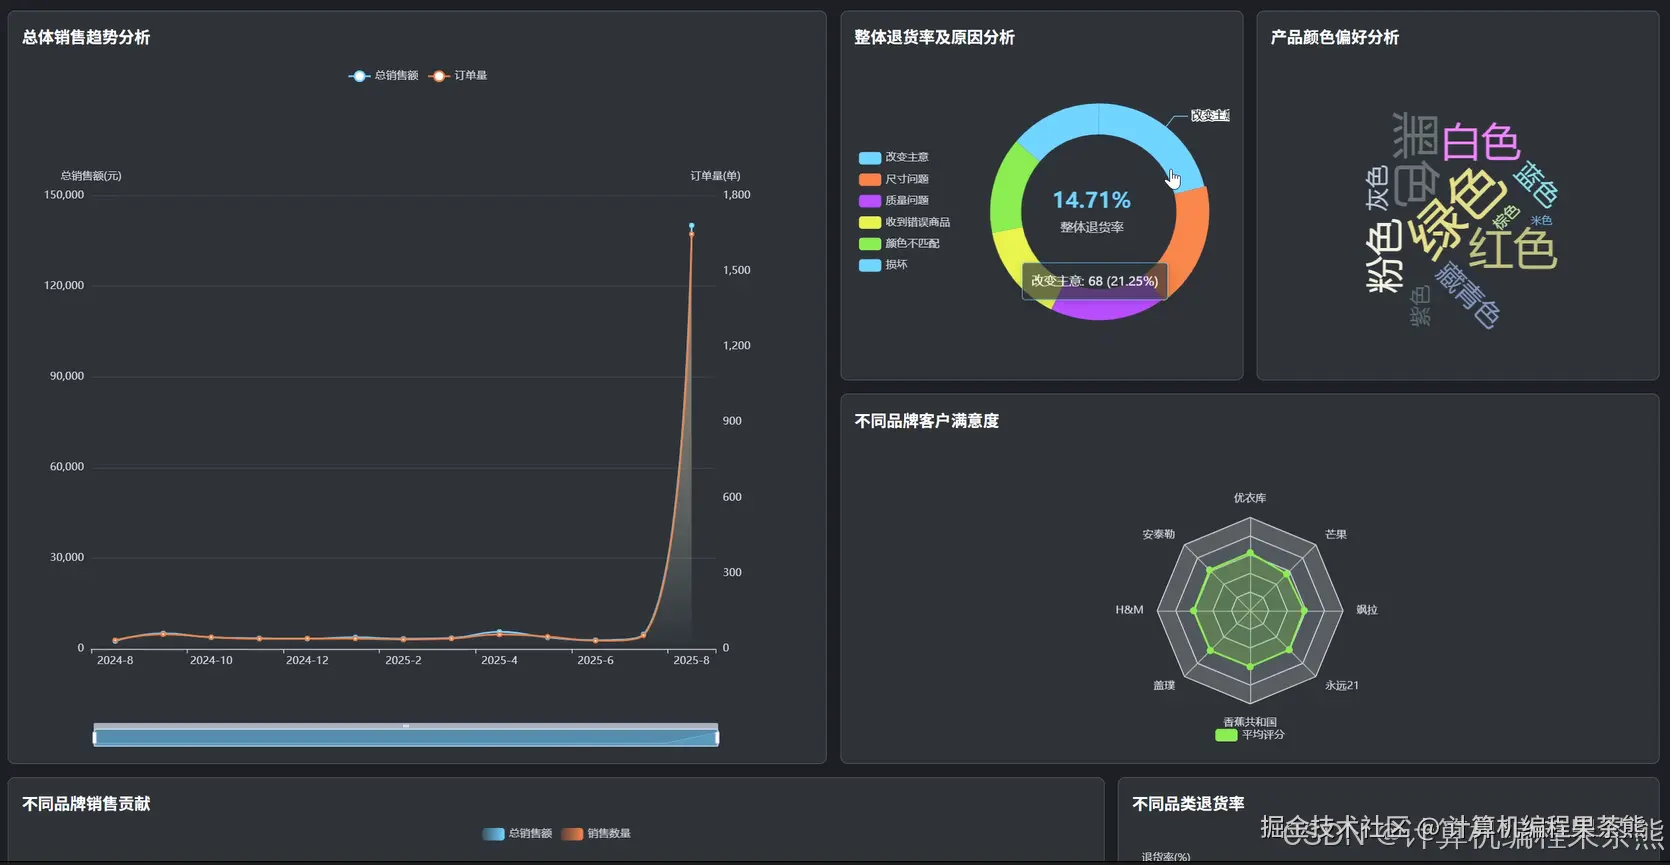Toggle 颜色不匹配 legend entry

pos(899,243)
